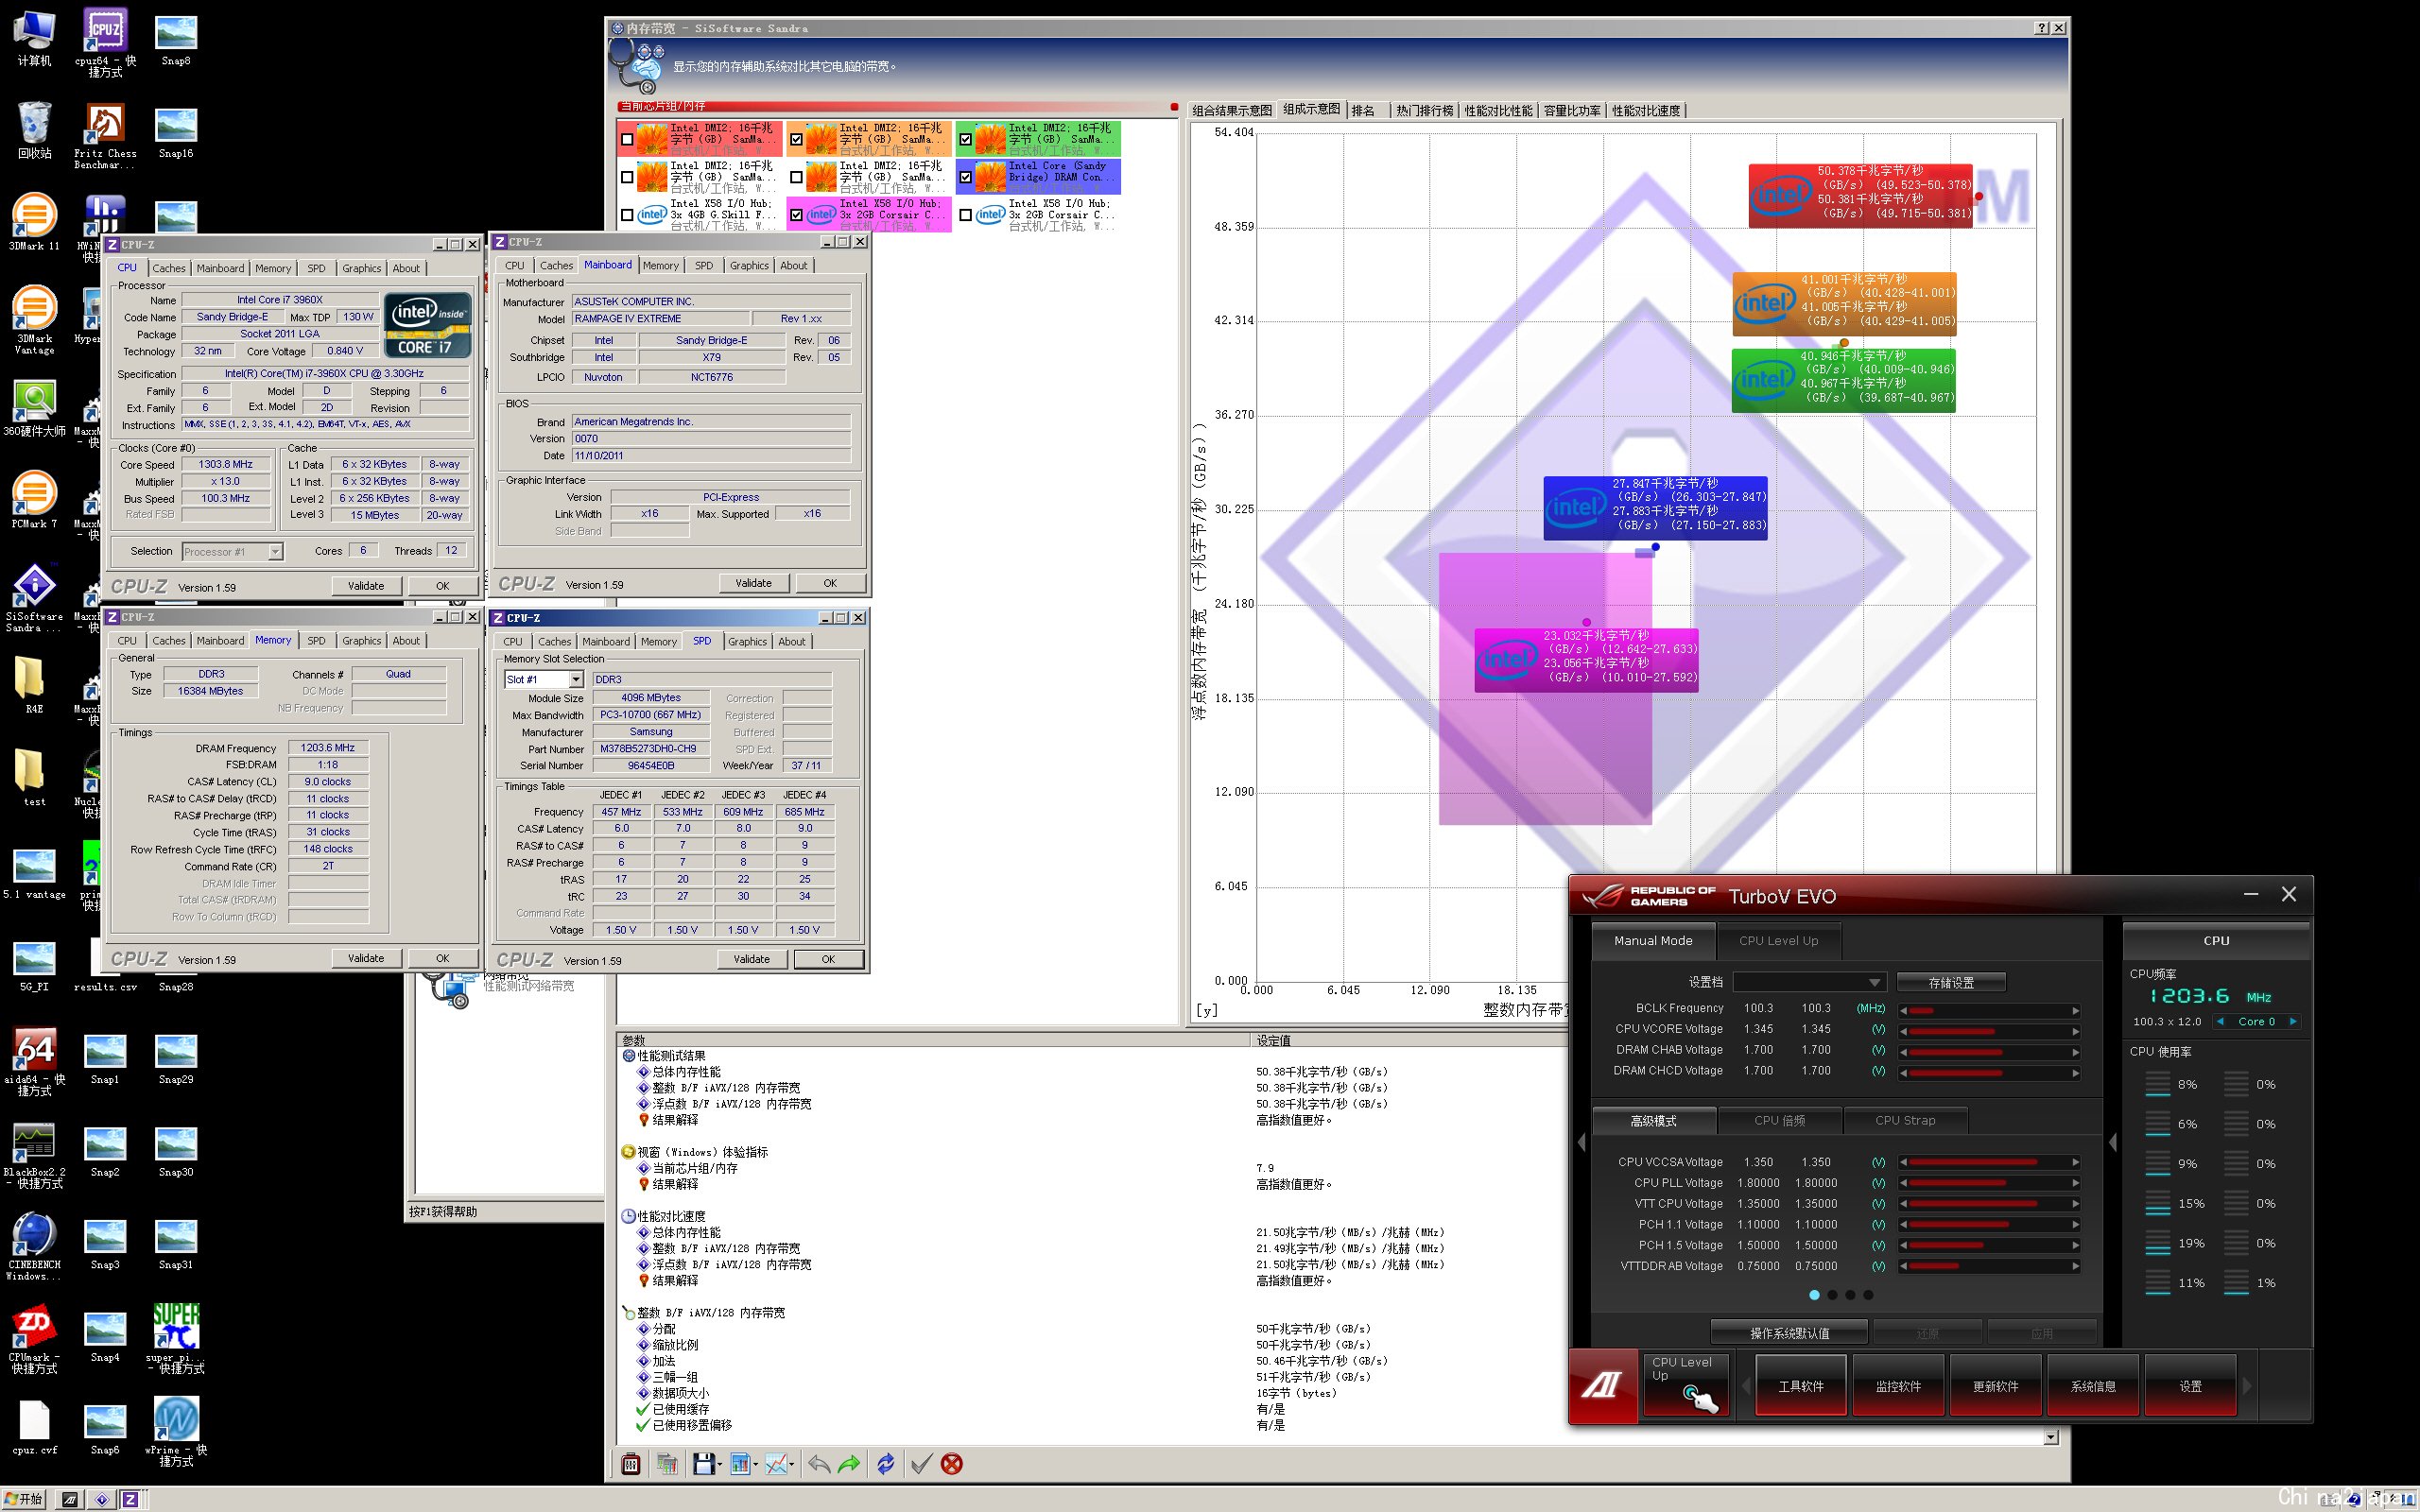This screenshot has width=2420, height=1512.
Task: Click the 监控软件 button in AI Suite bar
Action: (1898, 1385)
